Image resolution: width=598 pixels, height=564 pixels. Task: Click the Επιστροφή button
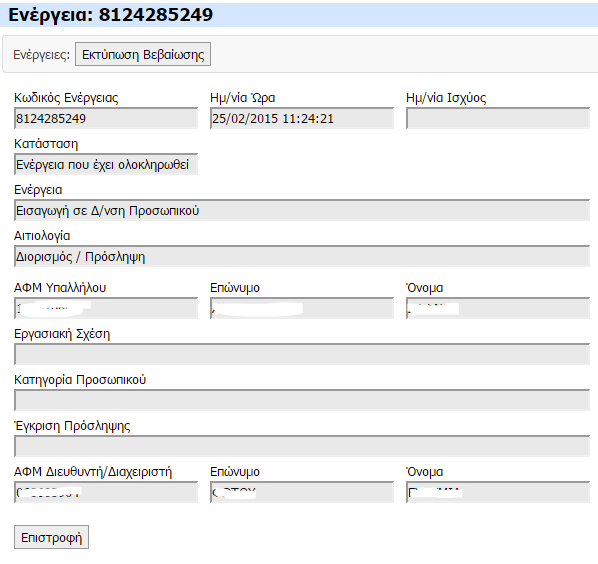51,537
